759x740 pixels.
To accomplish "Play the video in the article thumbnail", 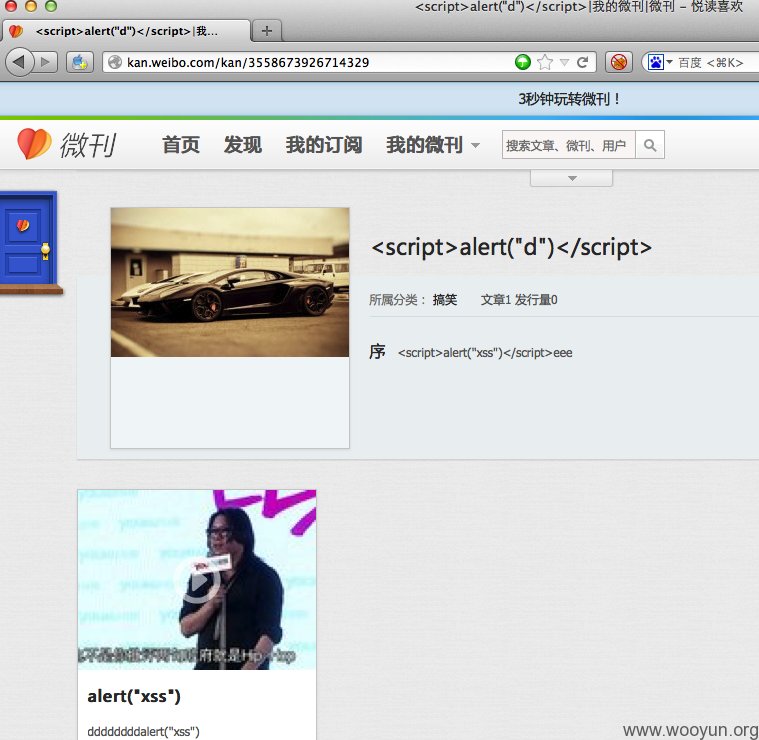I will (197, 580).
